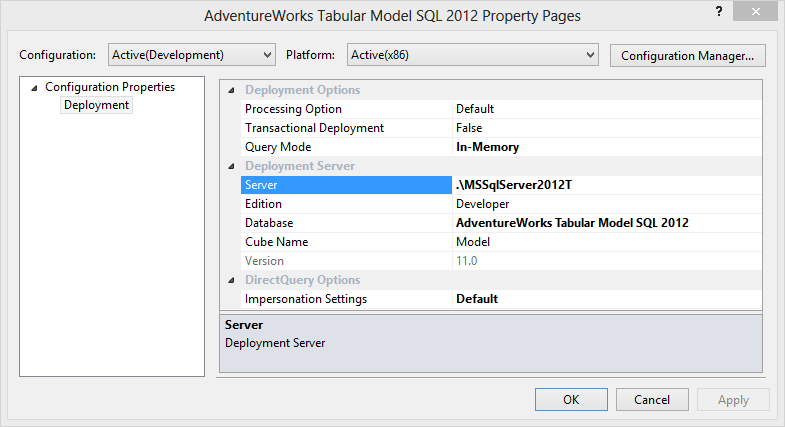
Task: Click the DirectQuery Options header text
Action: 302,280
